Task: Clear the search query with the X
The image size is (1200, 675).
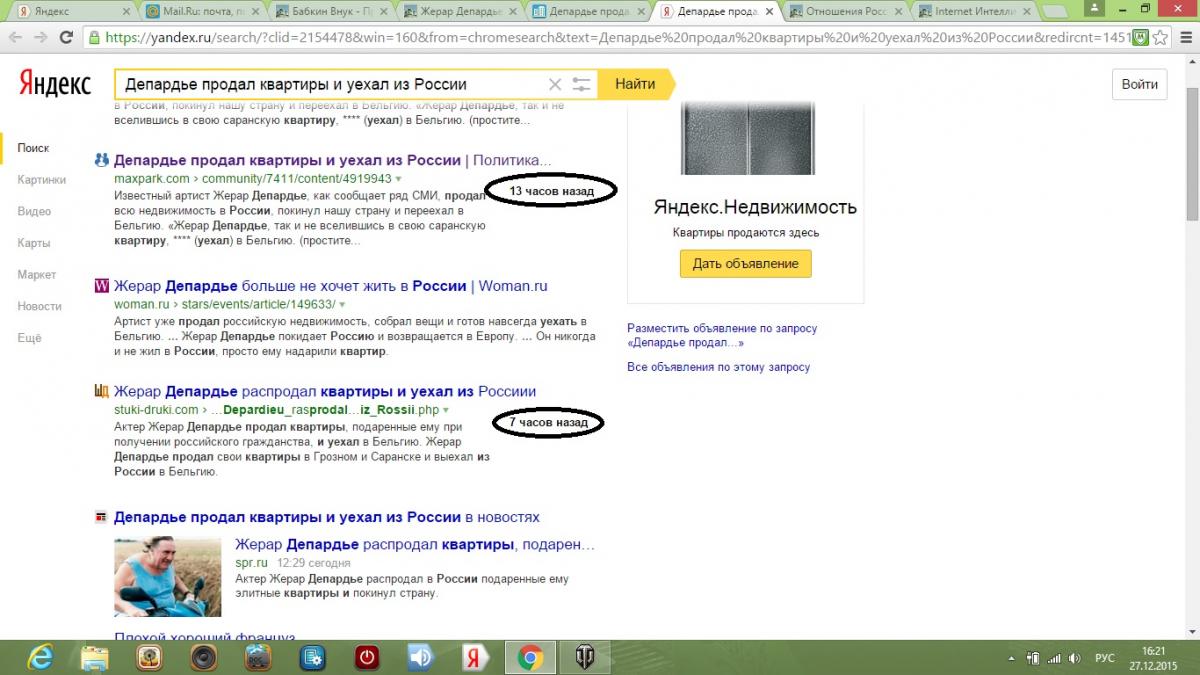Action: tap(554, 84)
